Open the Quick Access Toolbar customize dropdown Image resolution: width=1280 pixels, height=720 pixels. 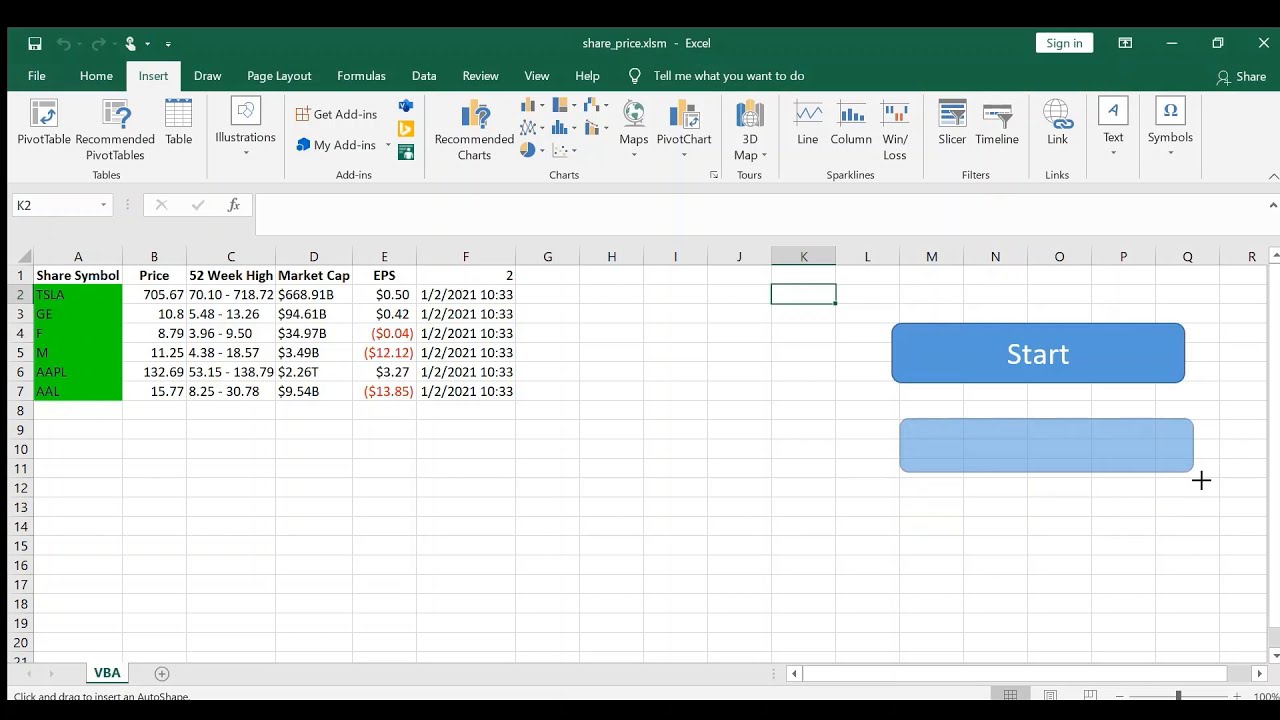168,44
